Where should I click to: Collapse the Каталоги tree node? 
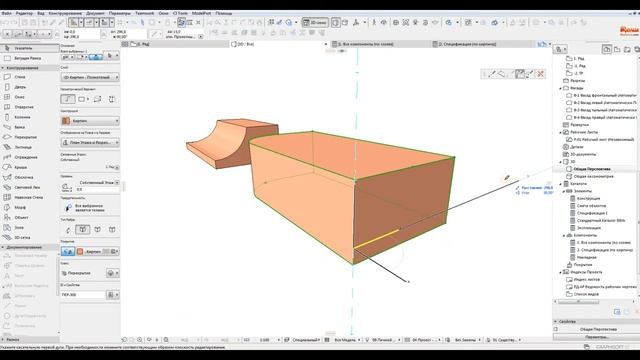coord(560,184)
